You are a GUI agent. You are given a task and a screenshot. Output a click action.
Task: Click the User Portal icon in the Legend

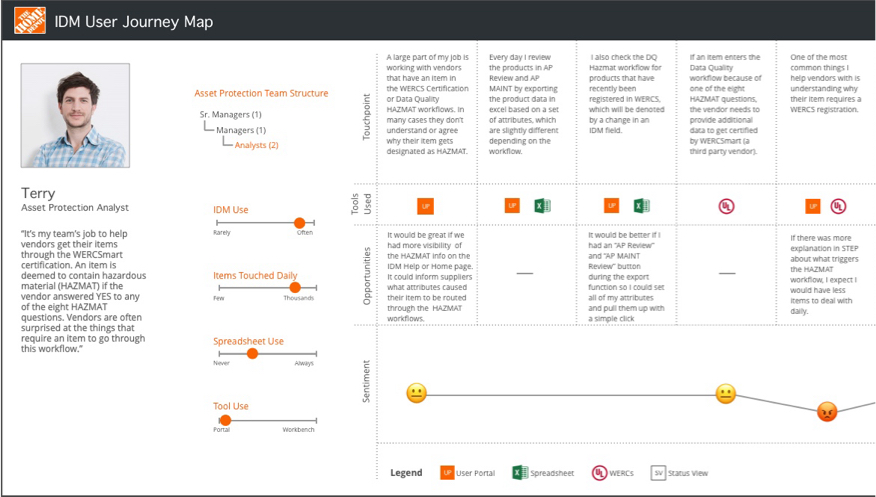coord(448,473)
